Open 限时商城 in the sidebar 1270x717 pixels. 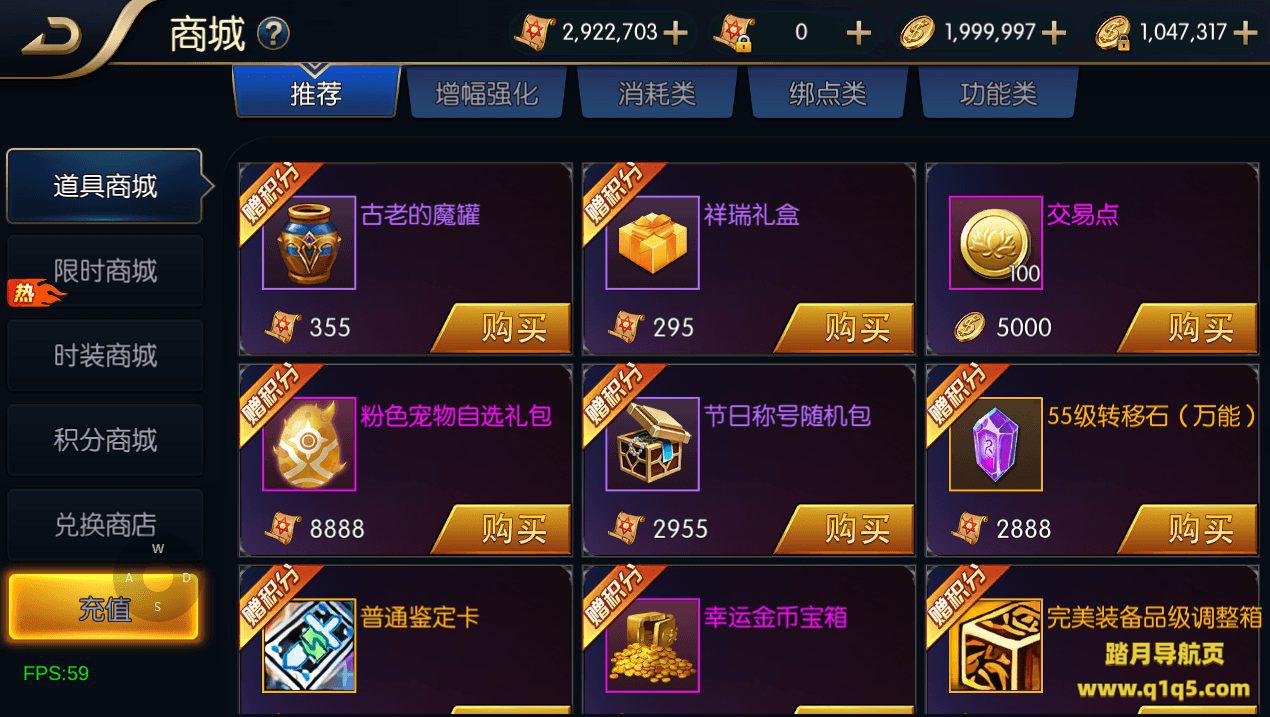click(105, 271)
